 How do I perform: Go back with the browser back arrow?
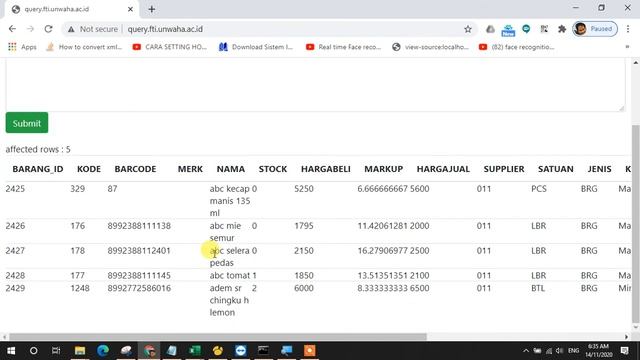click(x=12, y=29)
